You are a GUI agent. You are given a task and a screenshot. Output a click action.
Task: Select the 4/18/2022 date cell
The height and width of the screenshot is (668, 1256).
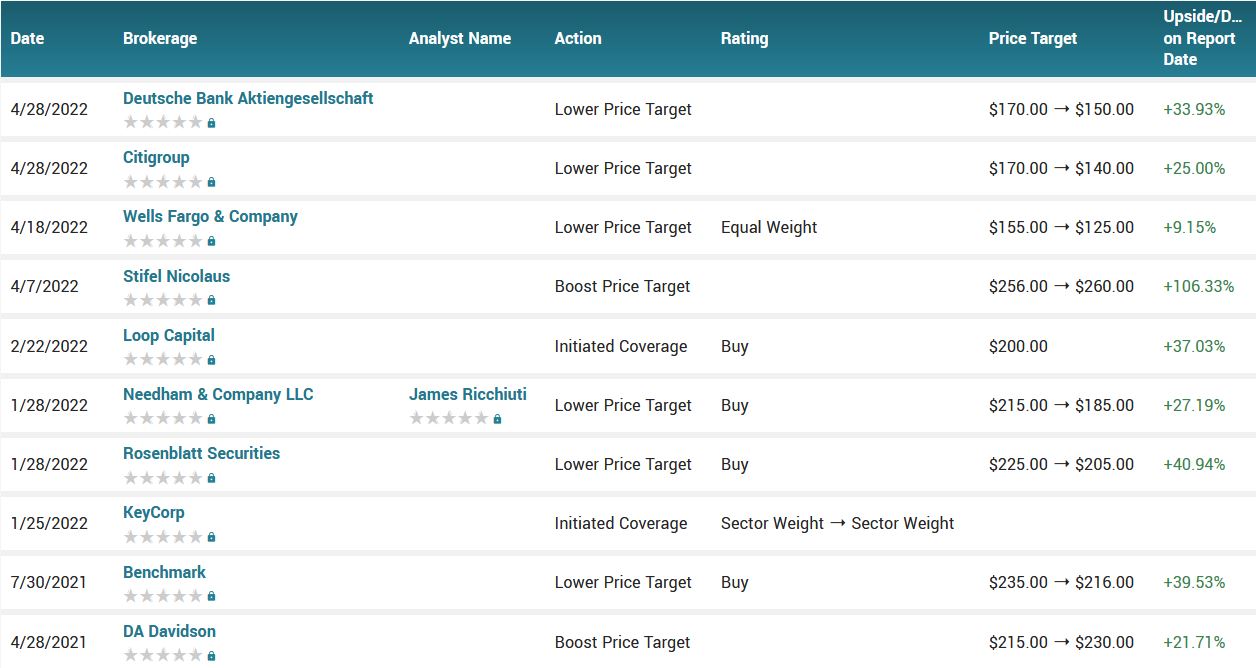point(49,227)
